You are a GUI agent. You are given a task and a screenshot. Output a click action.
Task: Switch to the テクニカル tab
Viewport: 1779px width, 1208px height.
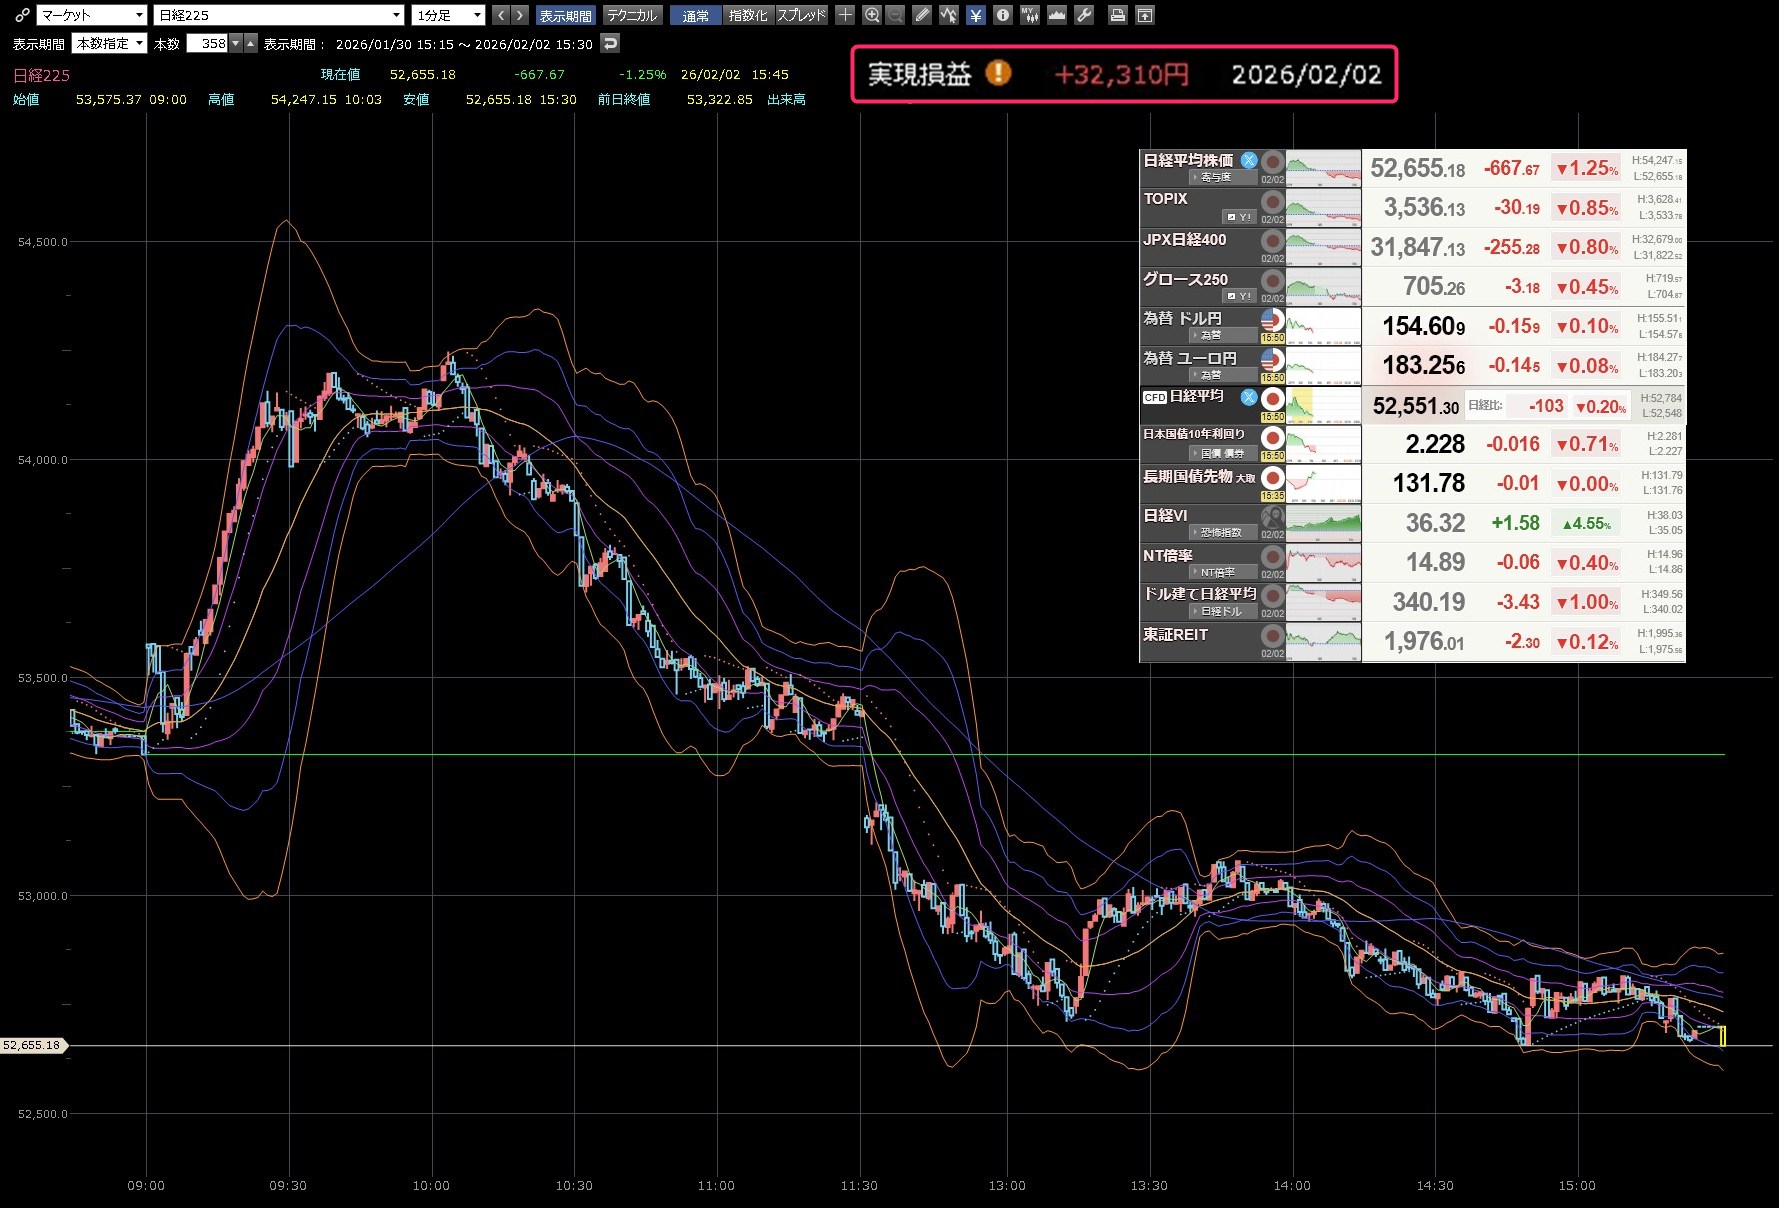pos(632,15)
